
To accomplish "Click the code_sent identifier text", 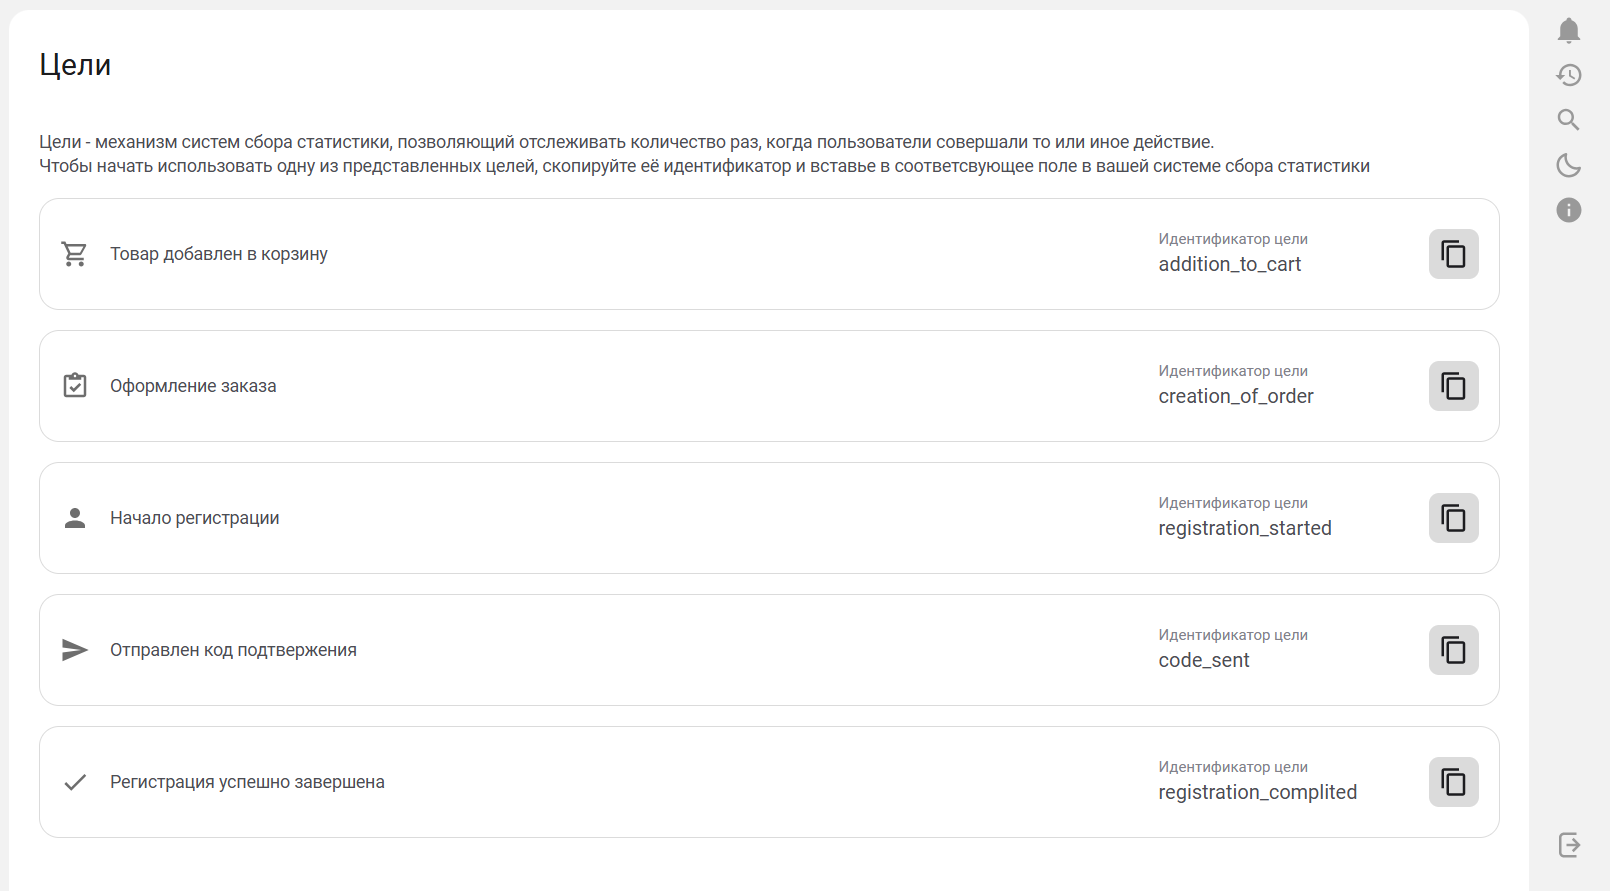I will 1204,660.
